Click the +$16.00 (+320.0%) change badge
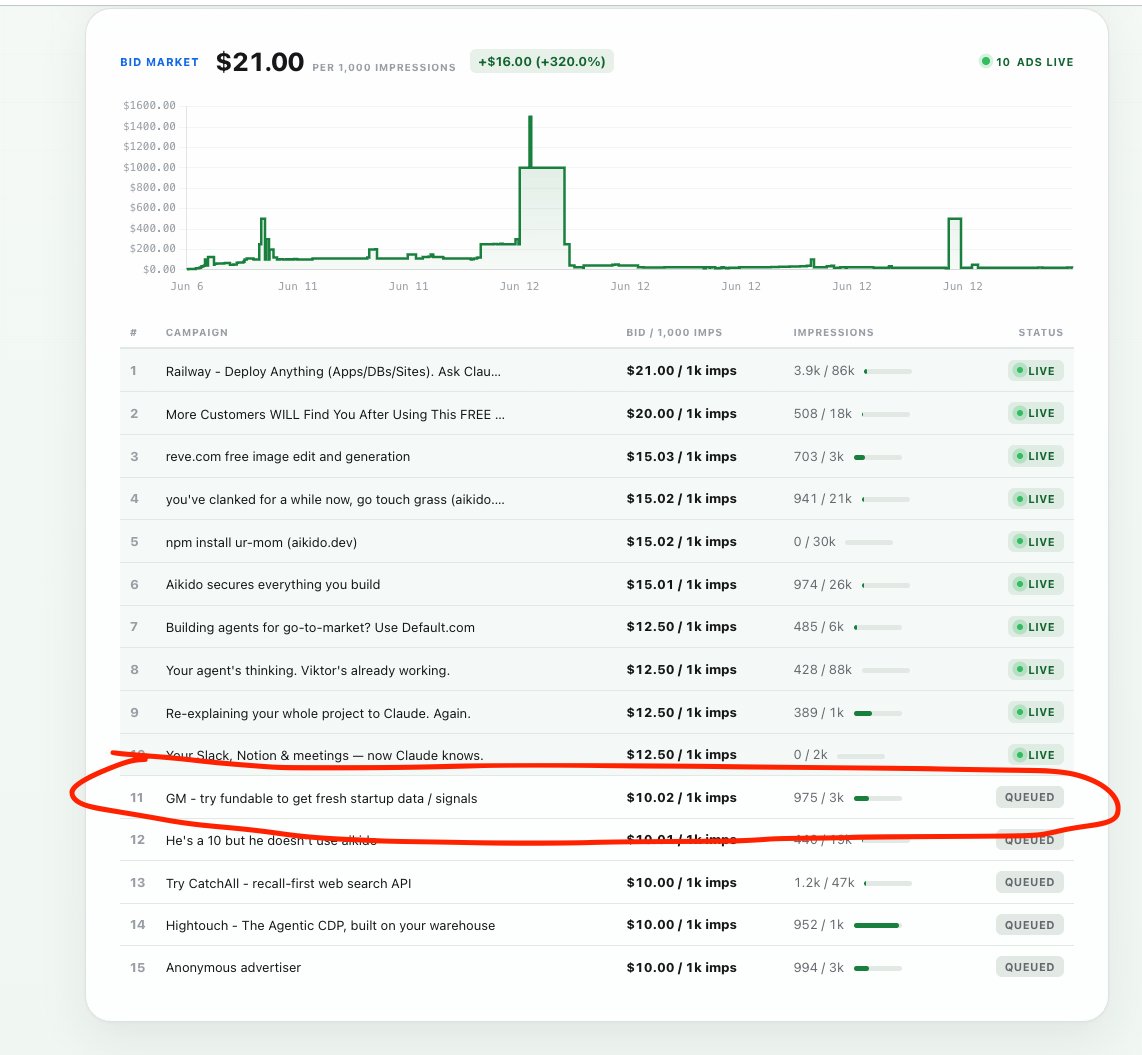The image size is (1142, 1055). click(542, 61)
